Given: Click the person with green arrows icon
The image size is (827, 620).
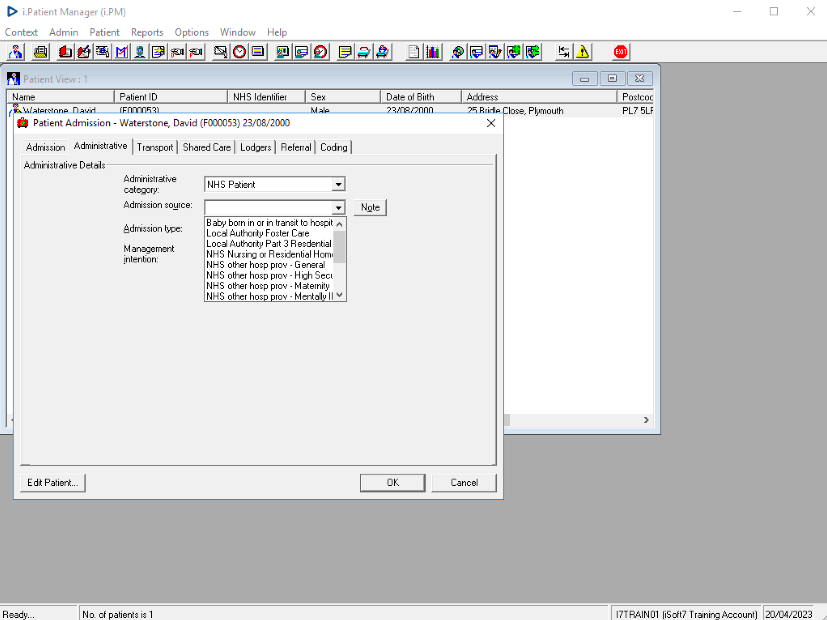Looking at the screenshot, I should coord(533,52).
